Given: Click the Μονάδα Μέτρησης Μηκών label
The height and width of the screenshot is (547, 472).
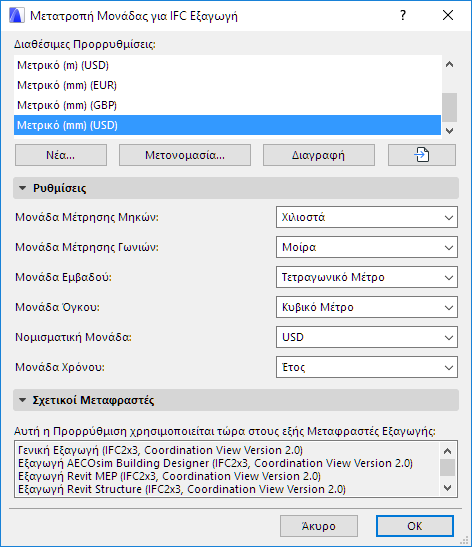Looking at the screenshot, I should 87,217.
